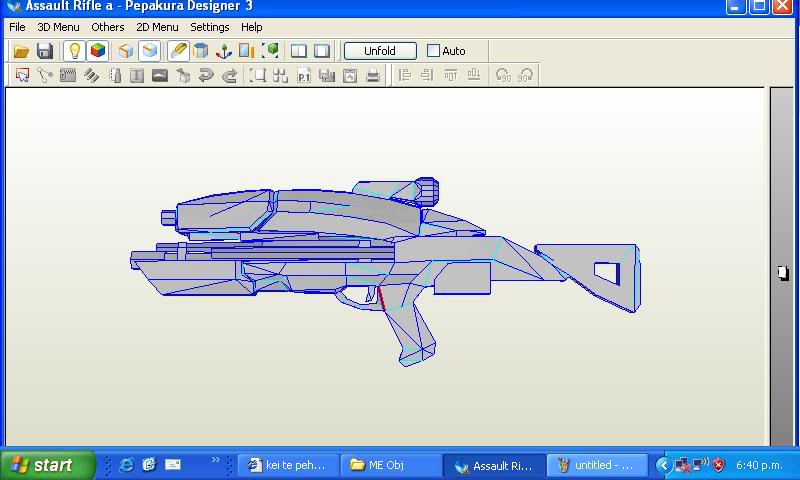Screen dimensions: 800x480
Task: Toggle the light bulb lighting icon
Action: point(74,51)
